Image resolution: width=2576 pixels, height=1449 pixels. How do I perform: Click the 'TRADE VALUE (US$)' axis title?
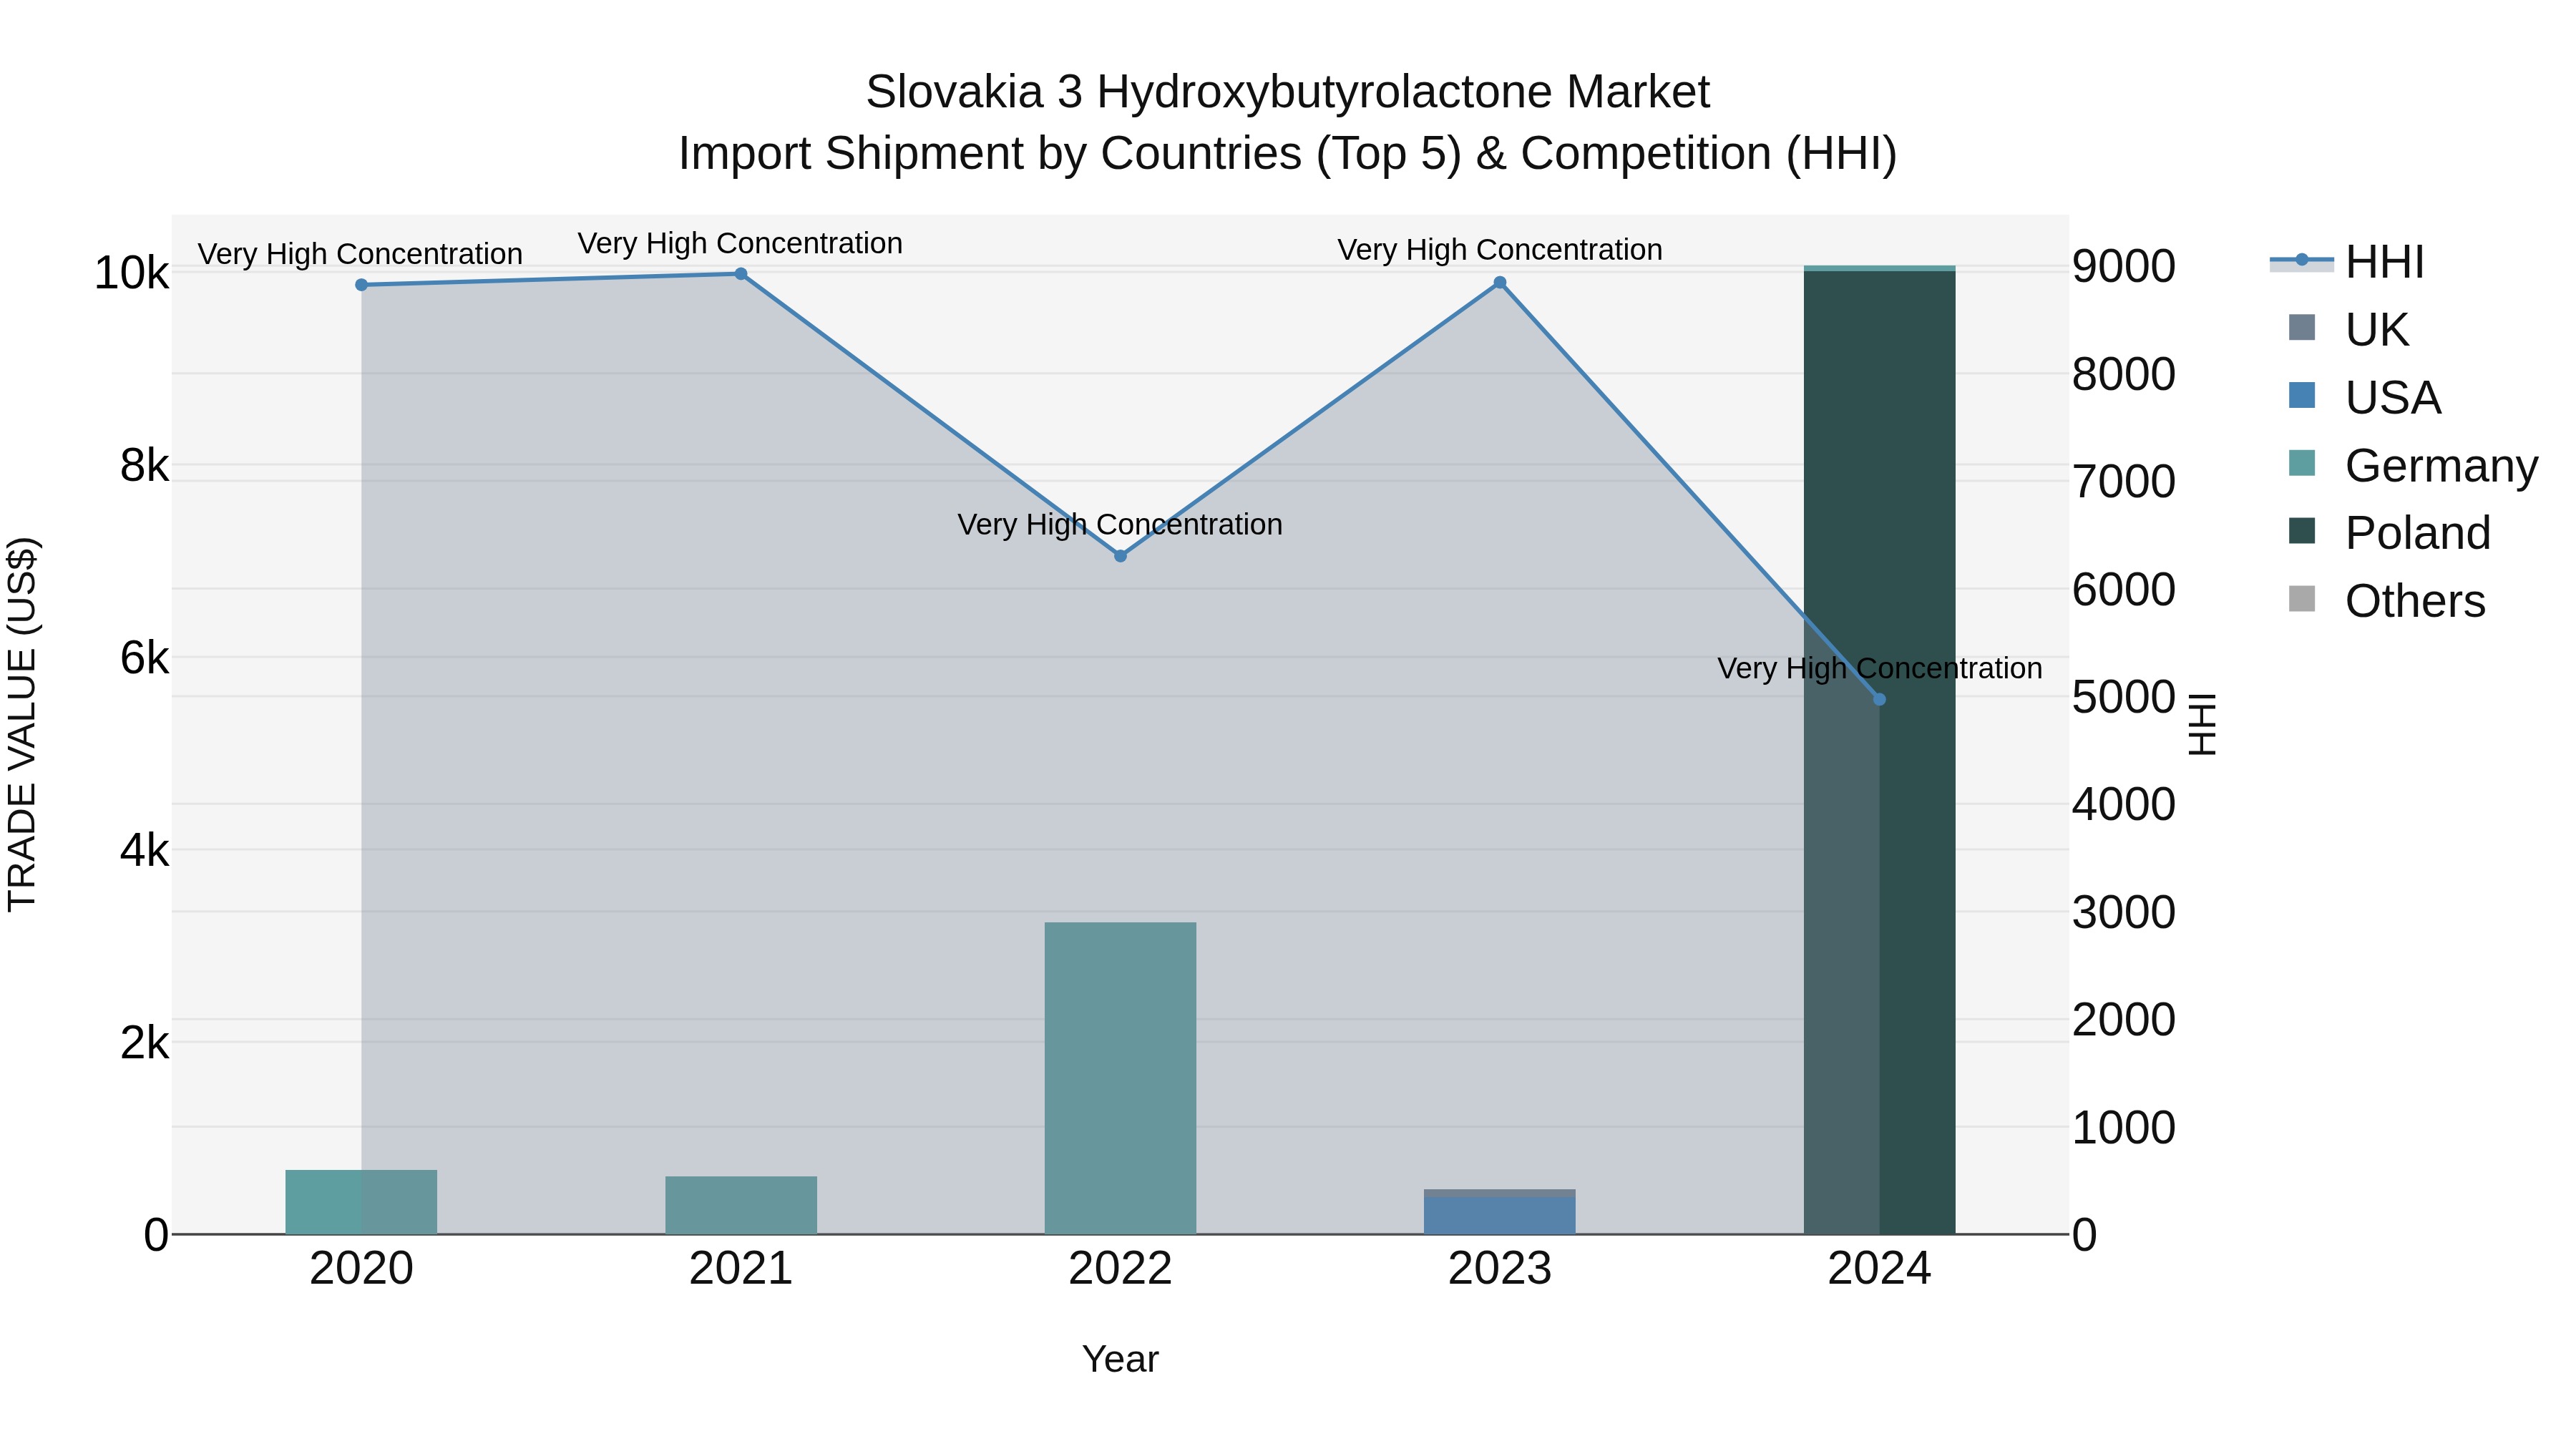[22, 724]
